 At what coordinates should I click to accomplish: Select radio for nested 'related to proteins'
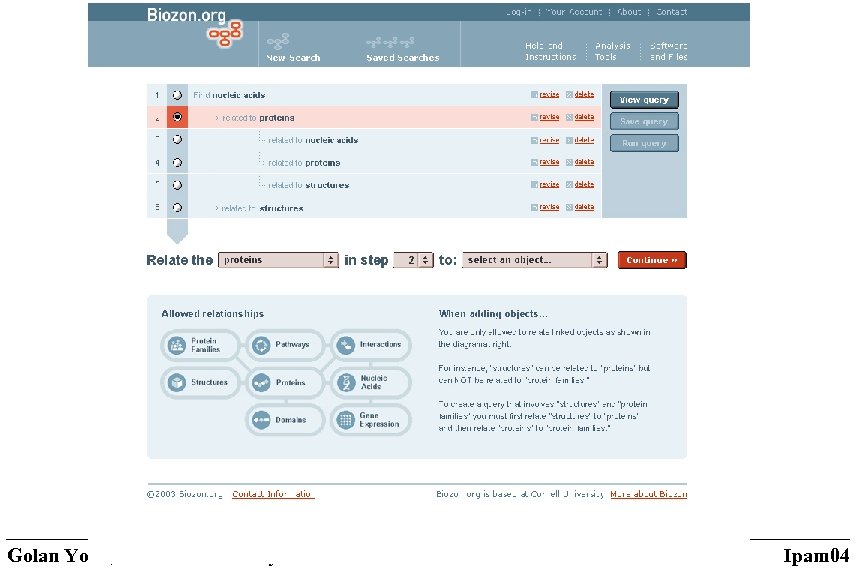[x=177, y=163]
